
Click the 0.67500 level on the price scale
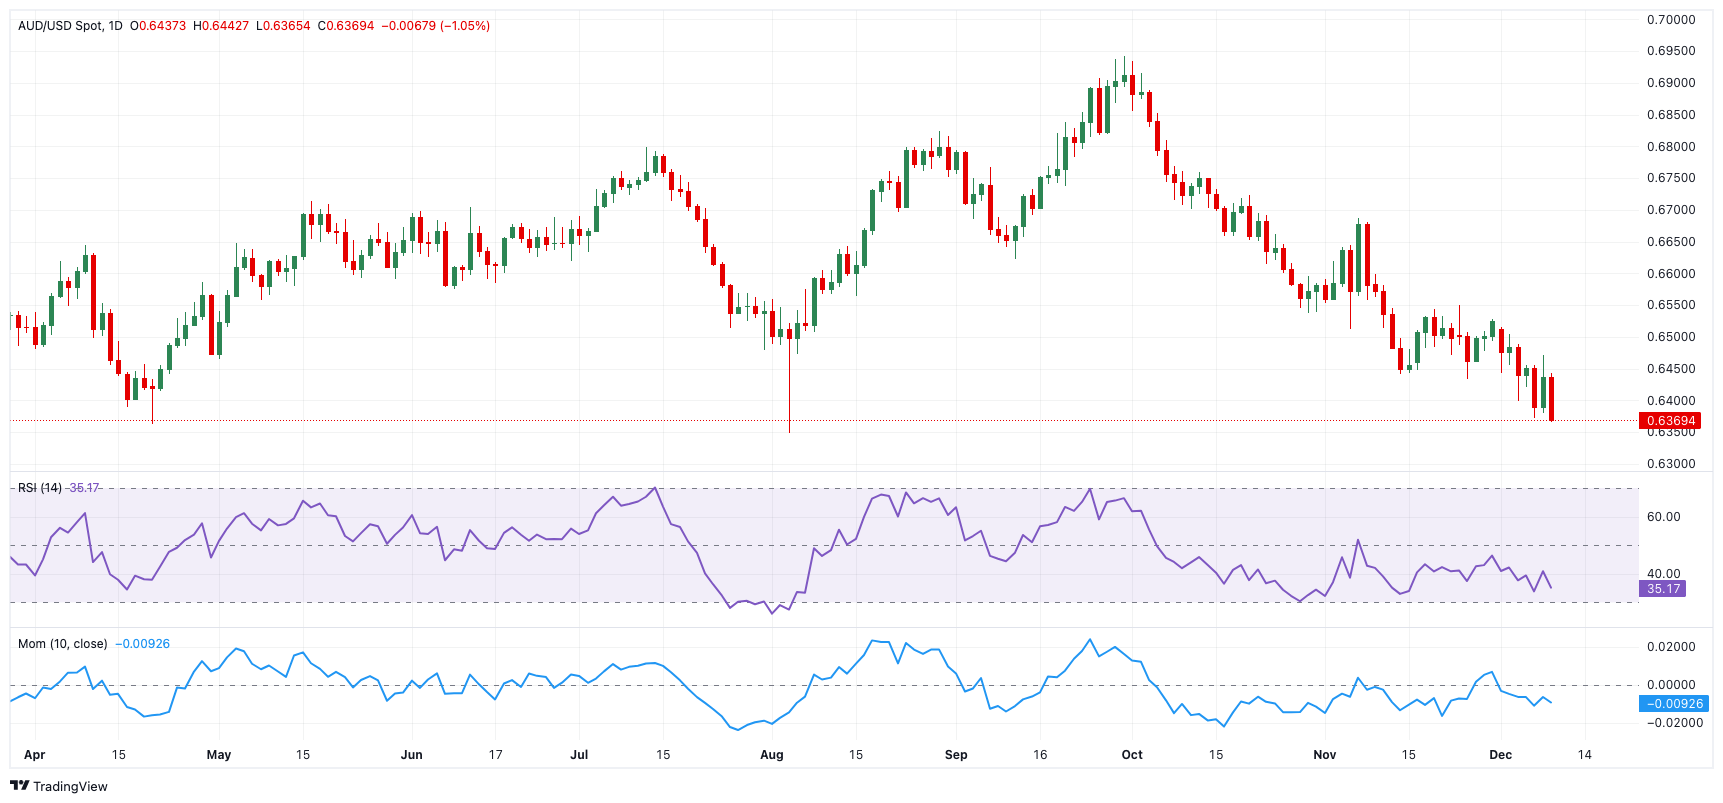[x=1671, y=178]
